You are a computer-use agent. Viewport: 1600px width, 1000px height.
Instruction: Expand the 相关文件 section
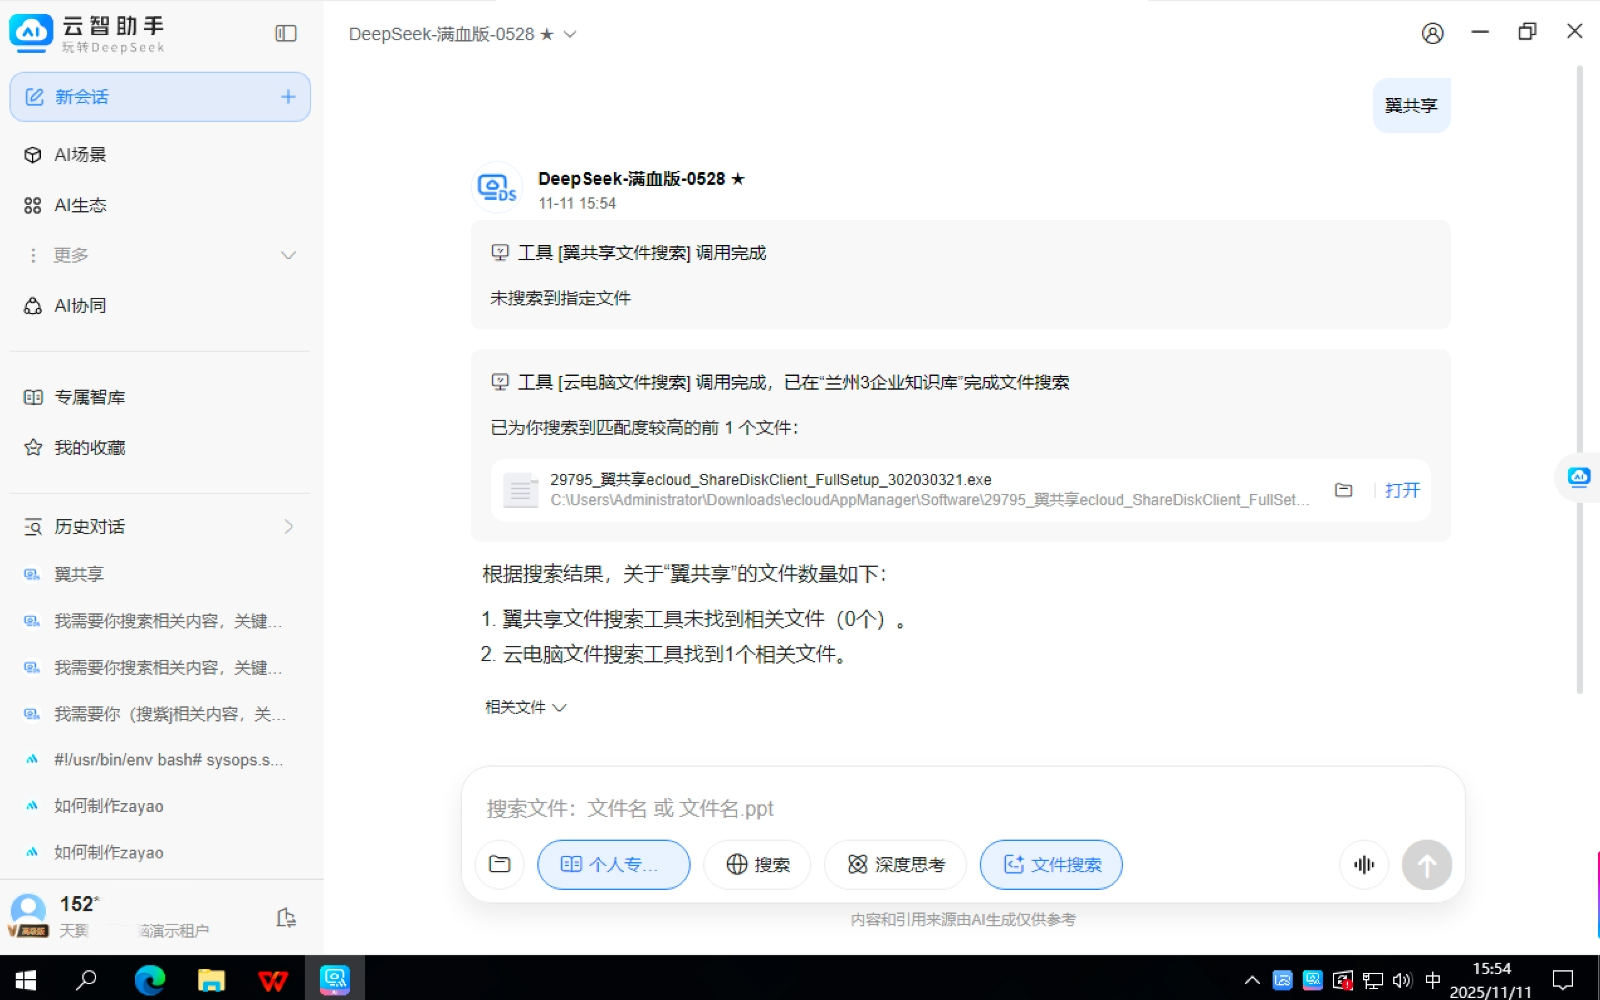click(x=525, y=707)
